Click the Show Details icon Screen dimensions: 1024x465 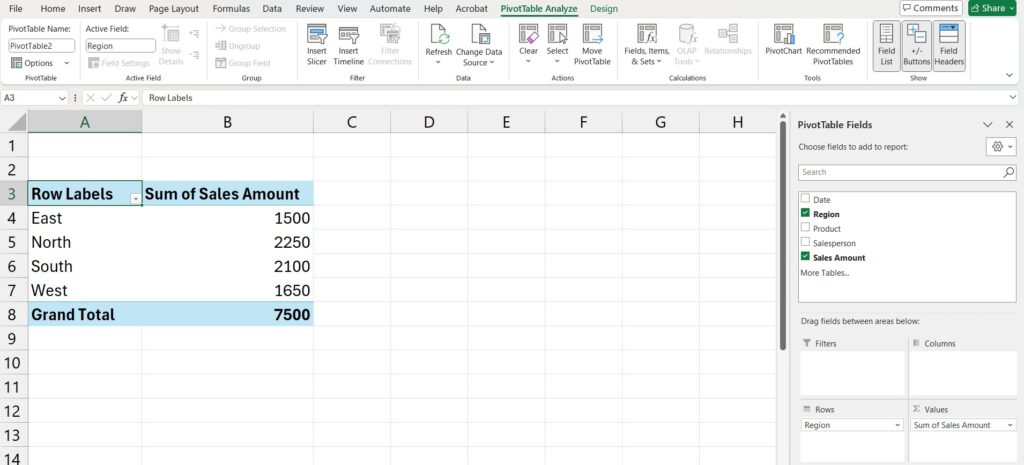(170, 35)
